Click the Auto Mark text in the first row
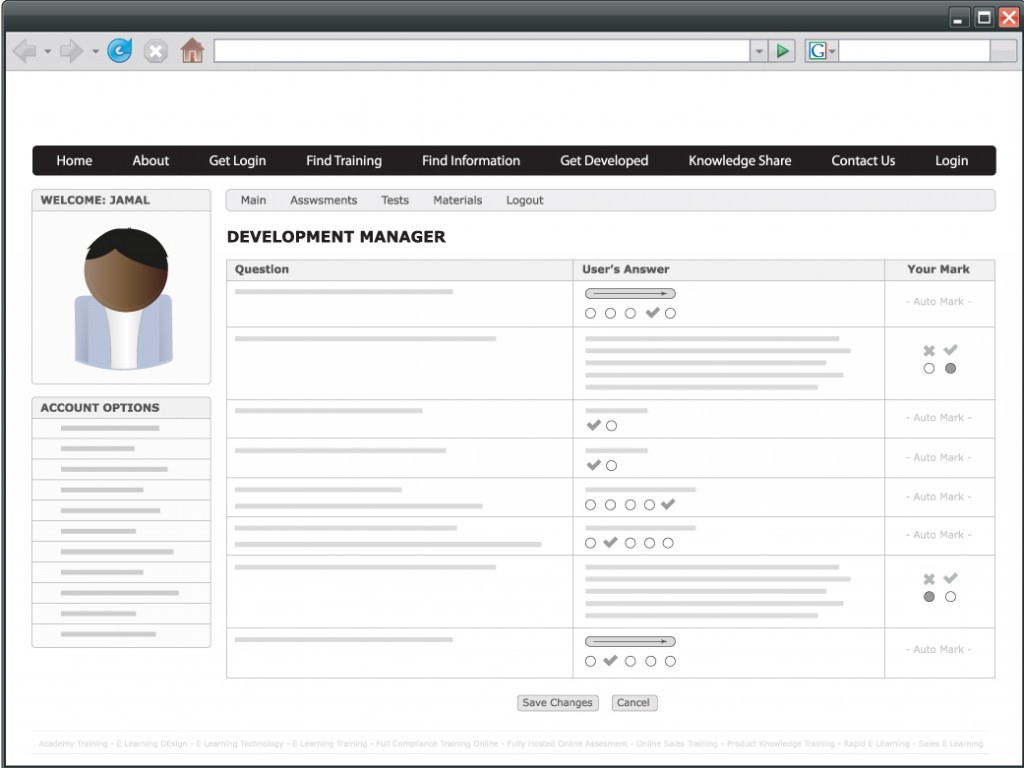 click(x=938, y=302)
